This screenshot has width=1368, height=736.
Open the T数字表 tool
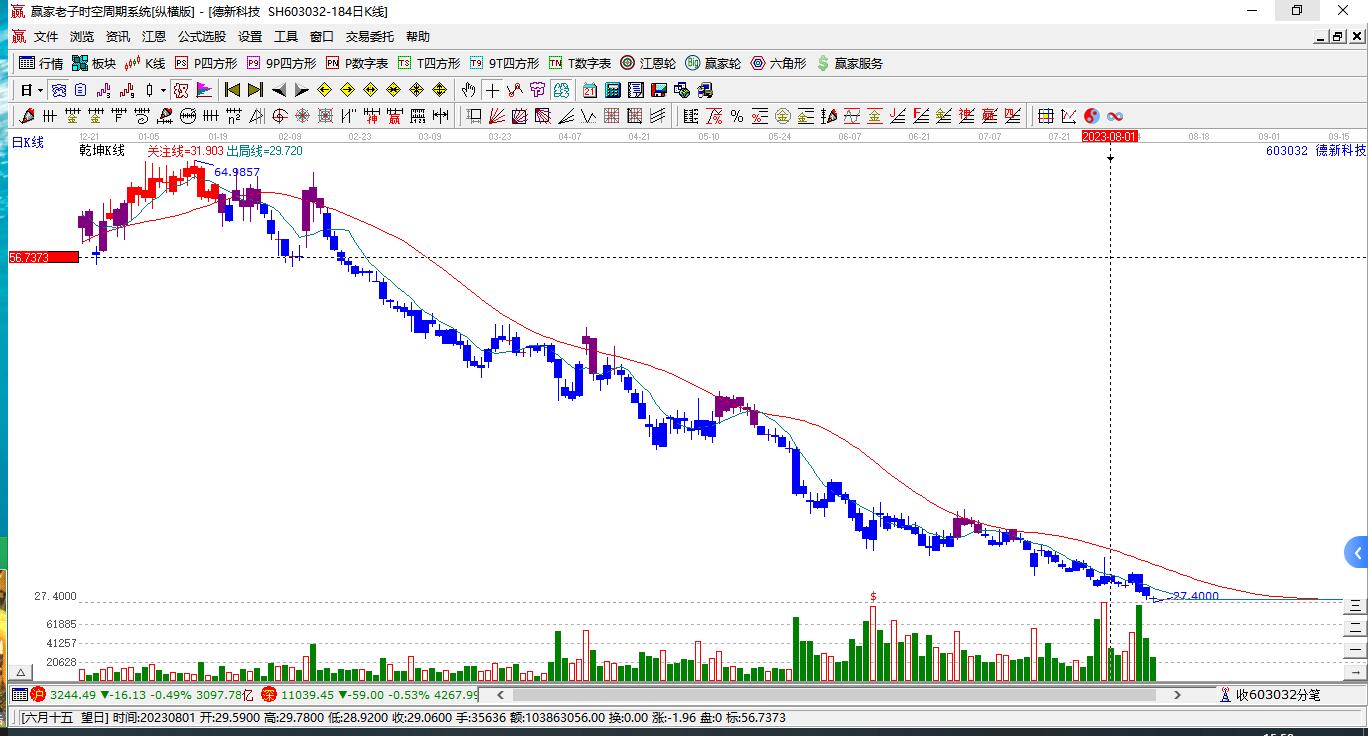[x=580, y=63]
